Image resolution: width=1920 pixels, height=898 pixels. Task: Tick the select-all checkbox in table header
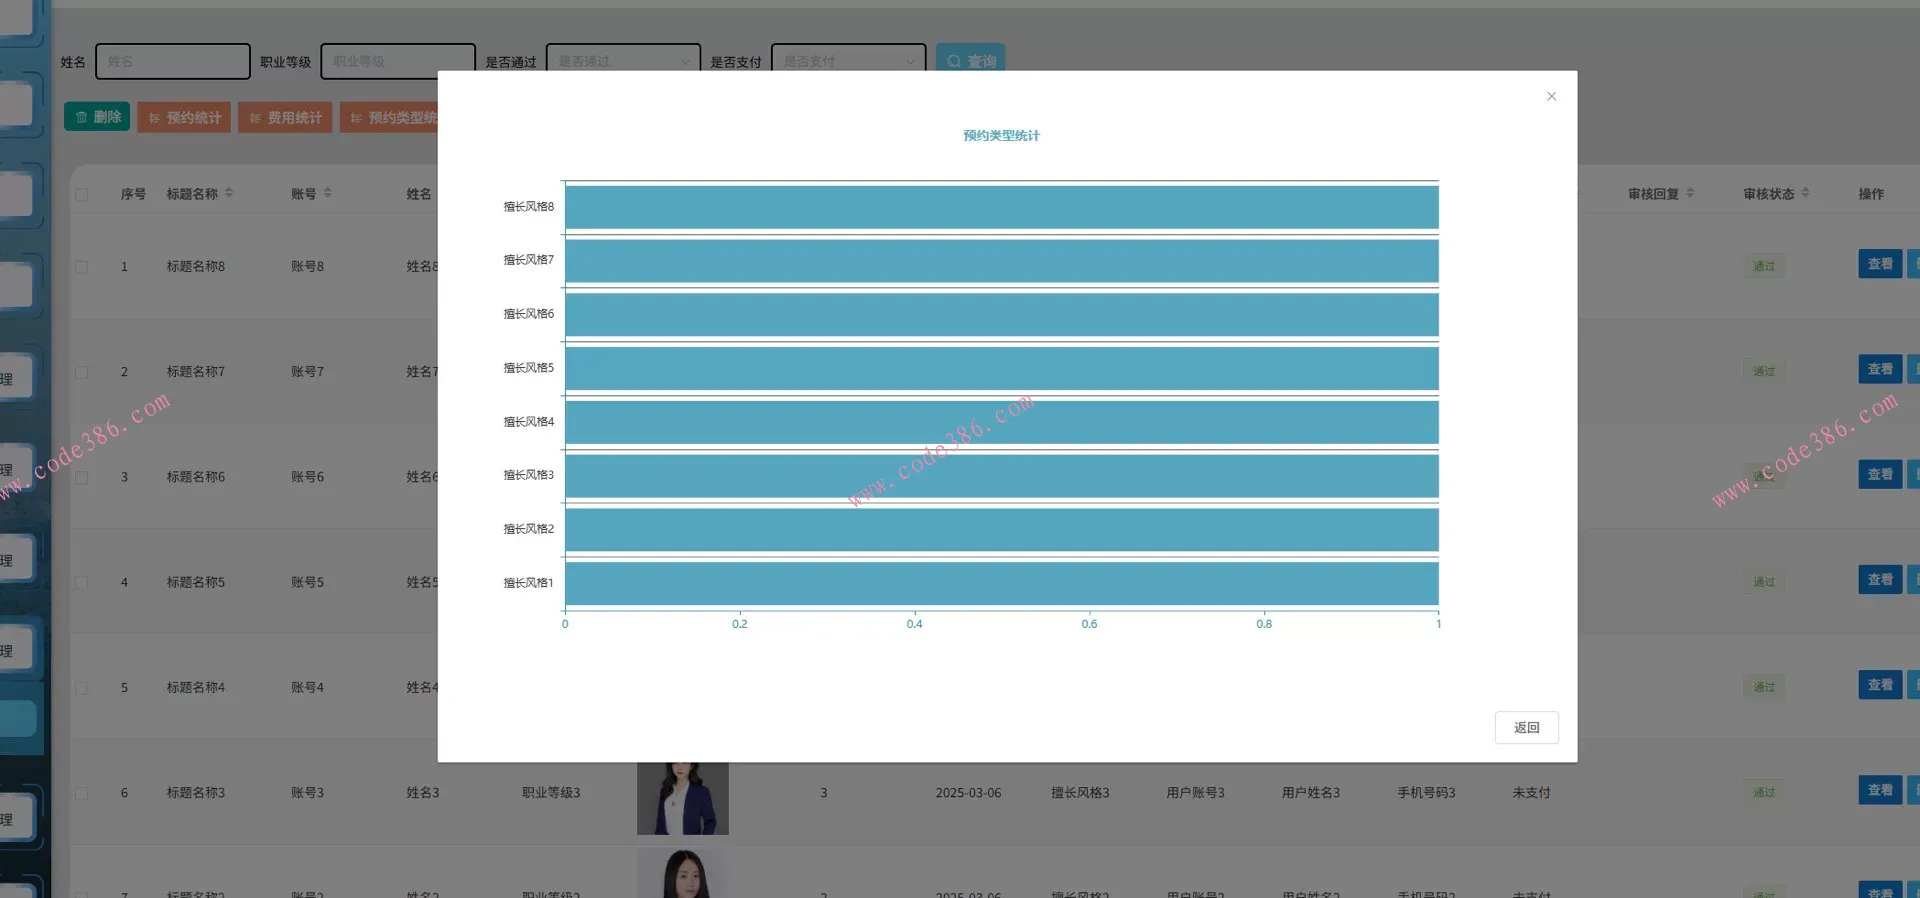click(x=82, y=194)
